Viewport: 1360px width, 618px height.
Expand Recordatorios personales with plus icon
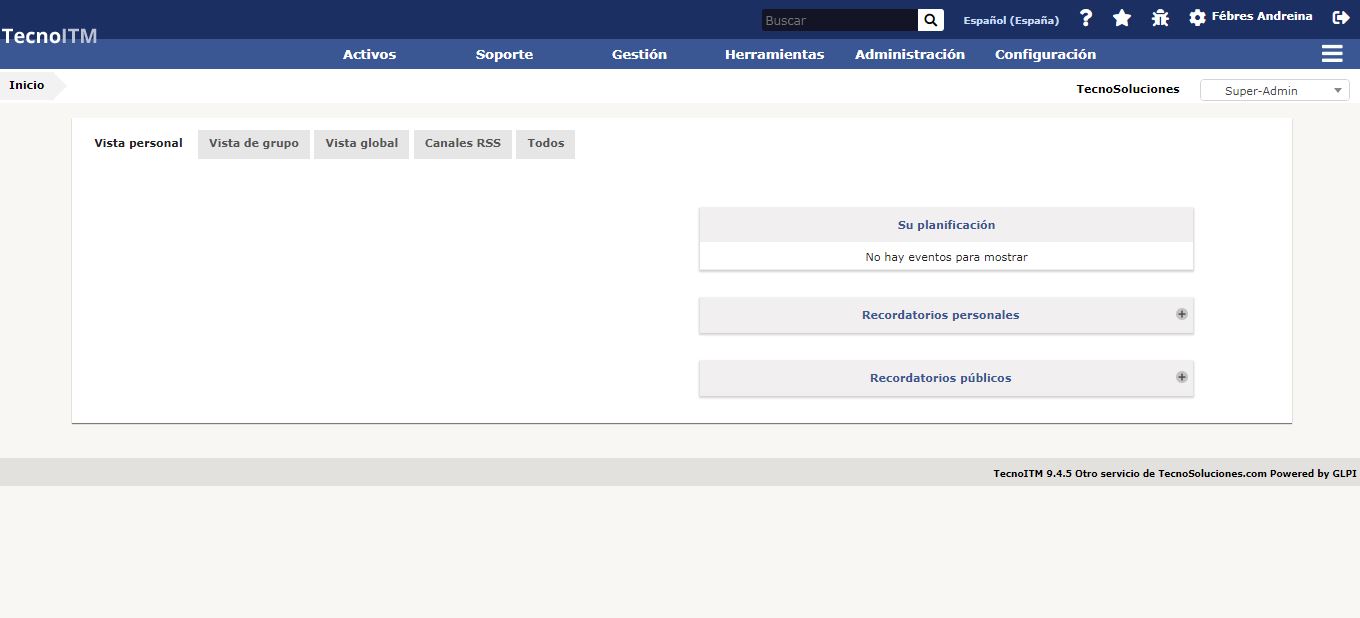(x=1181, y=314)
